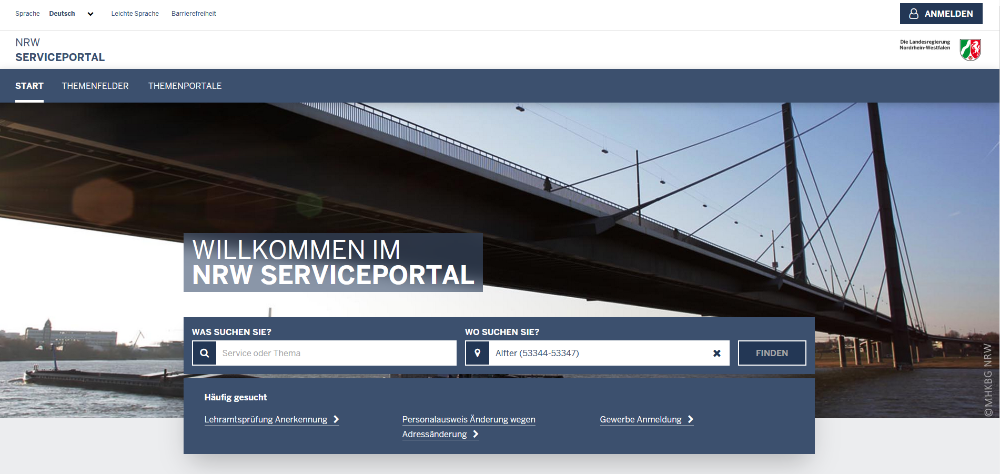Click the Sprache label
1000x474 pixels.
[27, 13]
